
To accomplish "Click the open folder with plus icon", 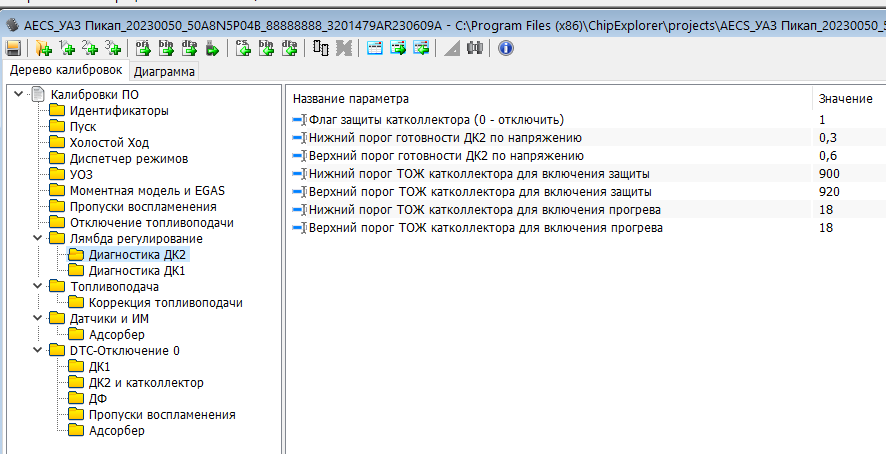I will point(43,47).
